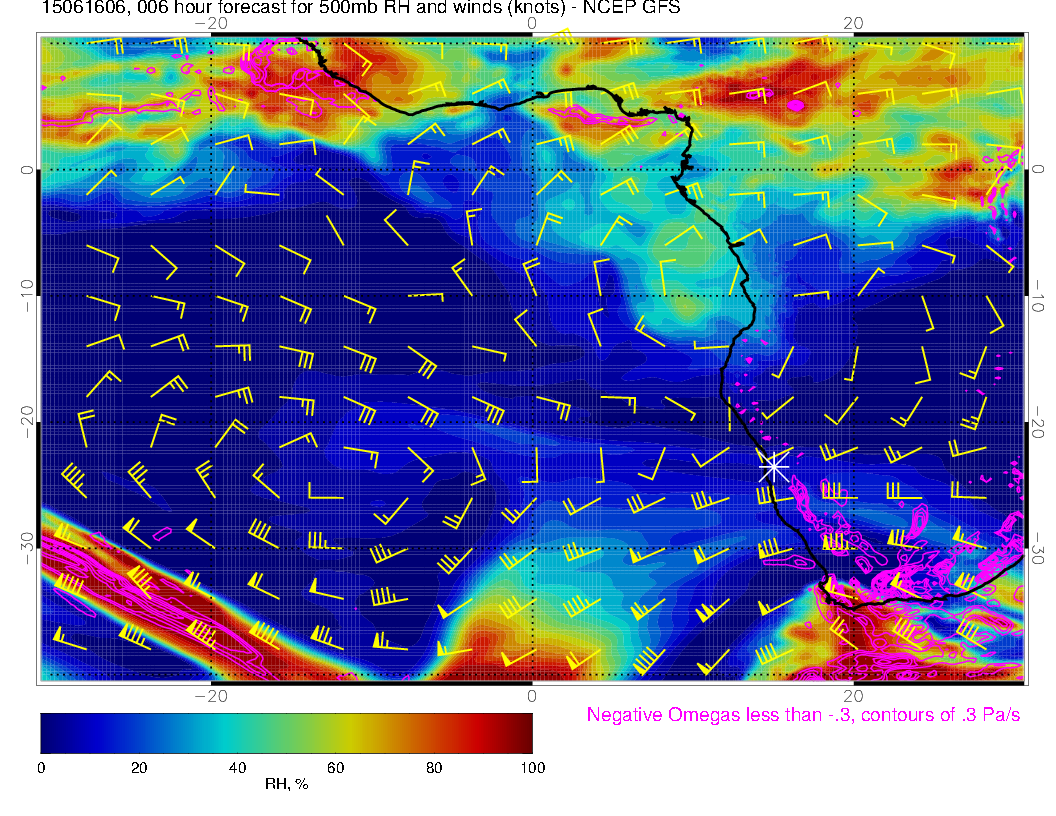1056x816 pixels.
Task: Click the "-10" latitude label on the left axis
Action: pyautogui.click(x=26, y=296)
